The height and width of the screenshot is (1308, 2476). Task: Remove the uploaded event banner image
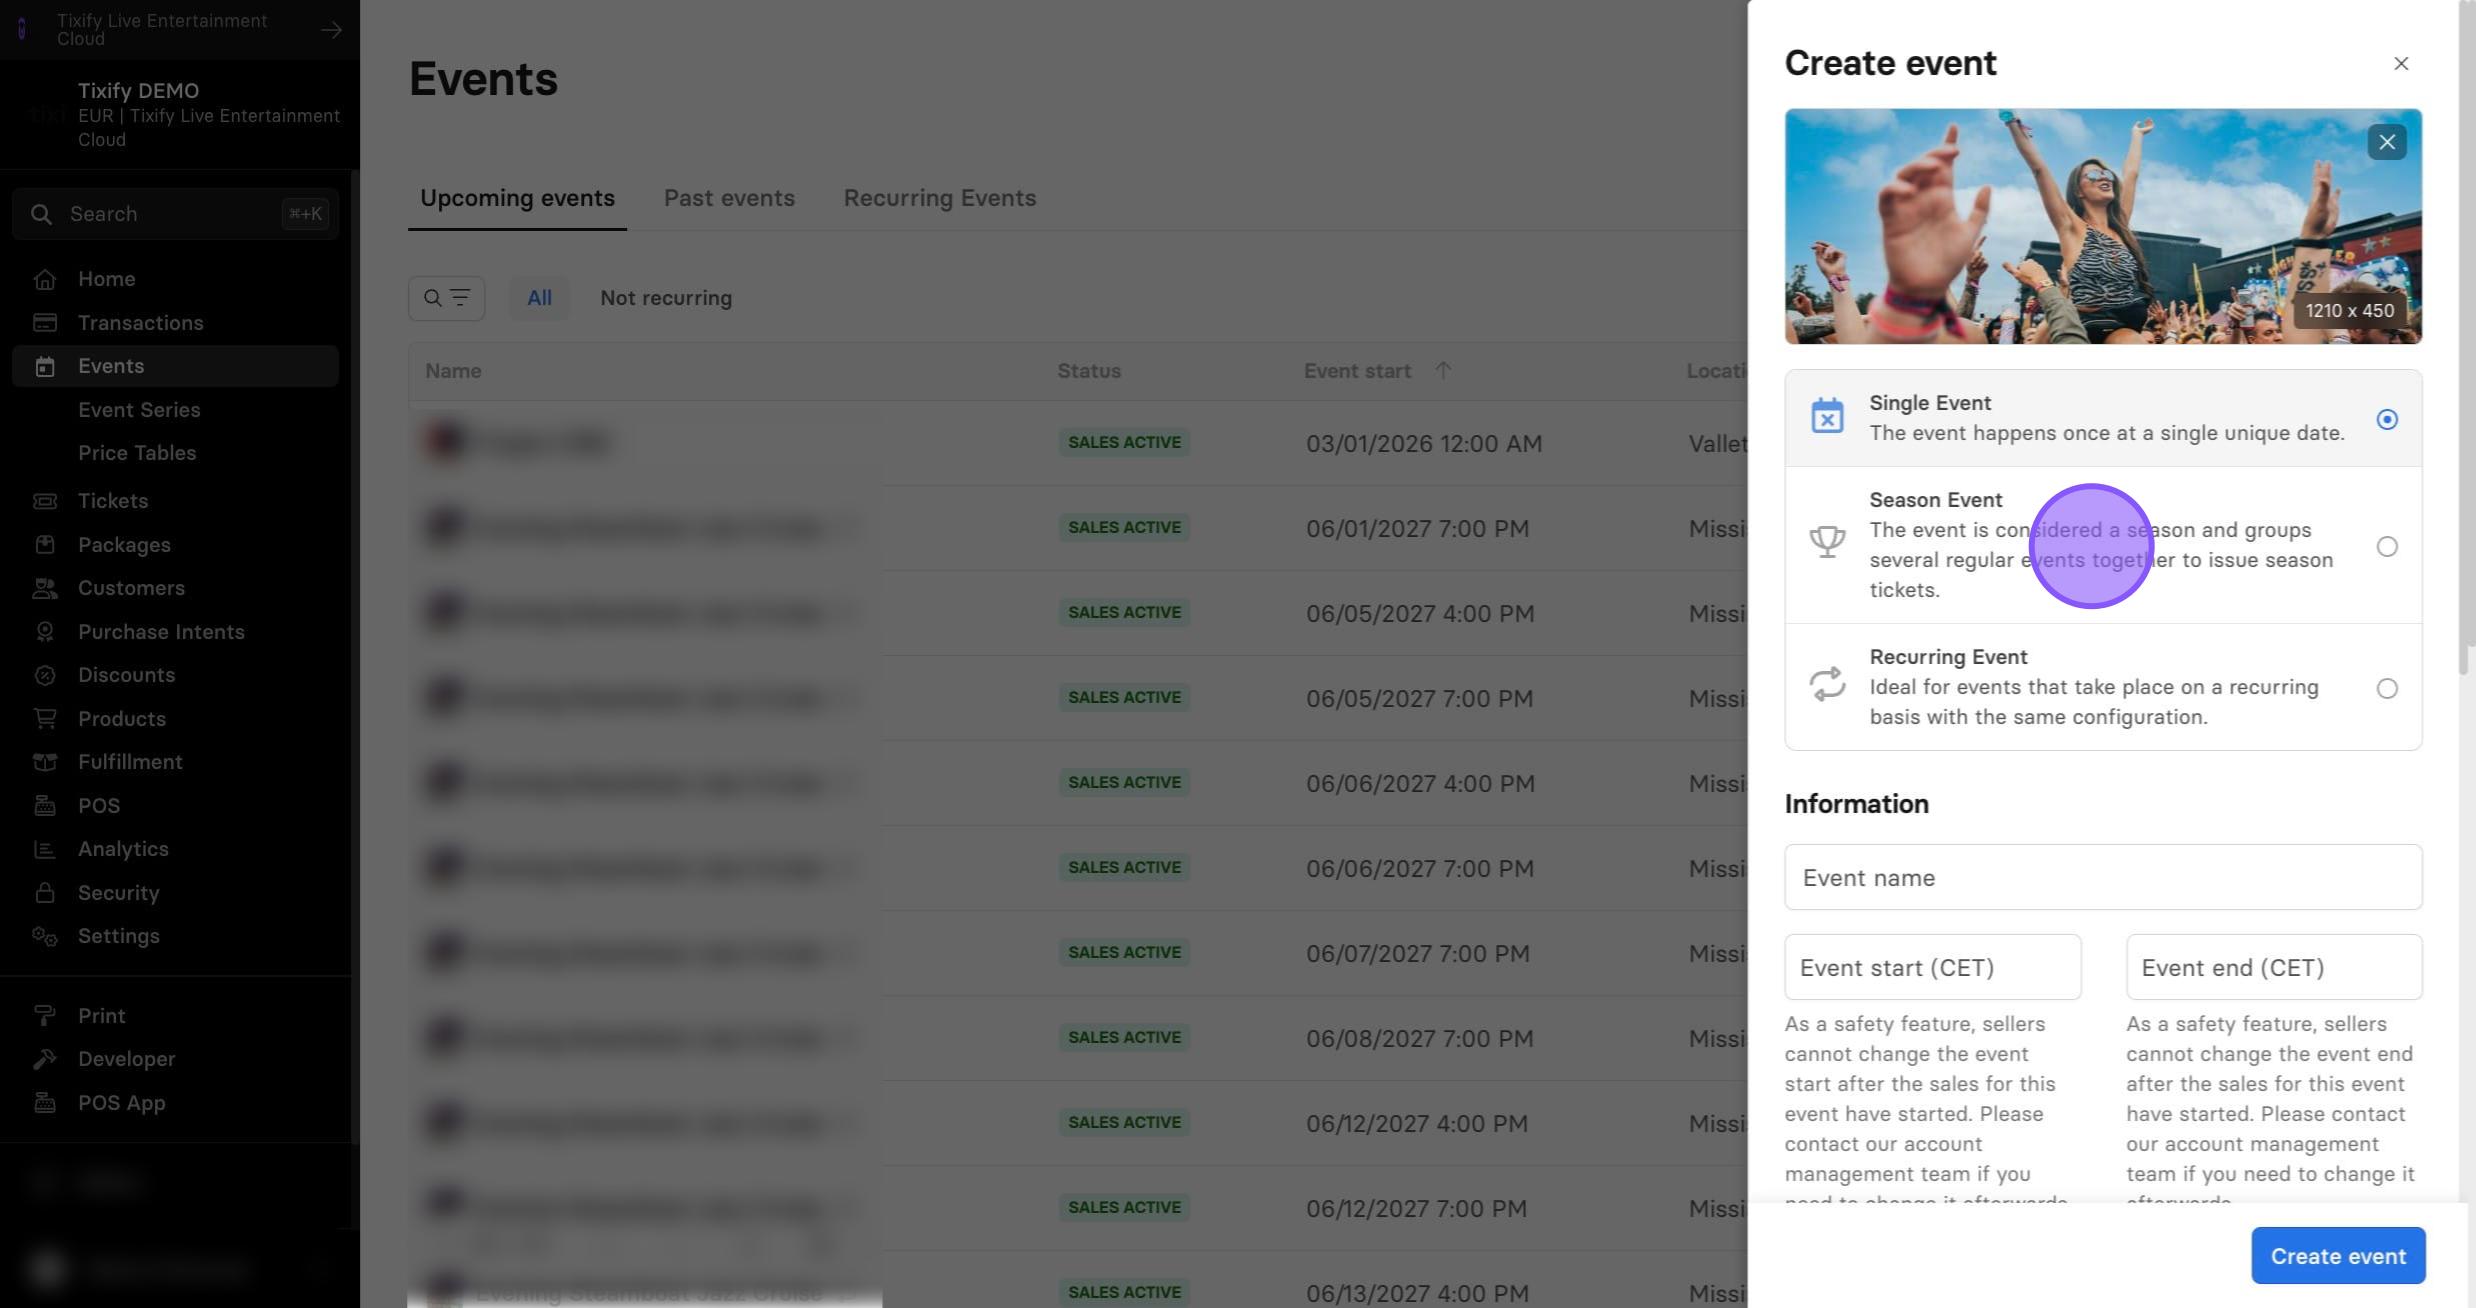coord(2386,142)
